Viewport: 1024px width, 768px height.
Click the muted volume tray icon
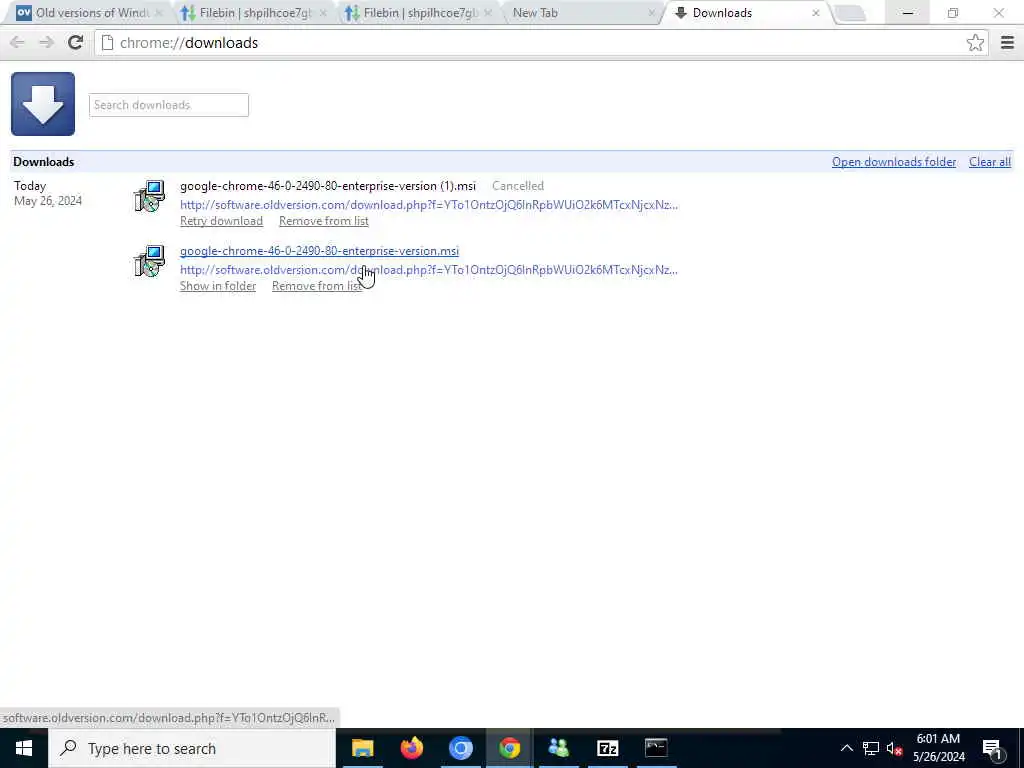click(894, 748)
